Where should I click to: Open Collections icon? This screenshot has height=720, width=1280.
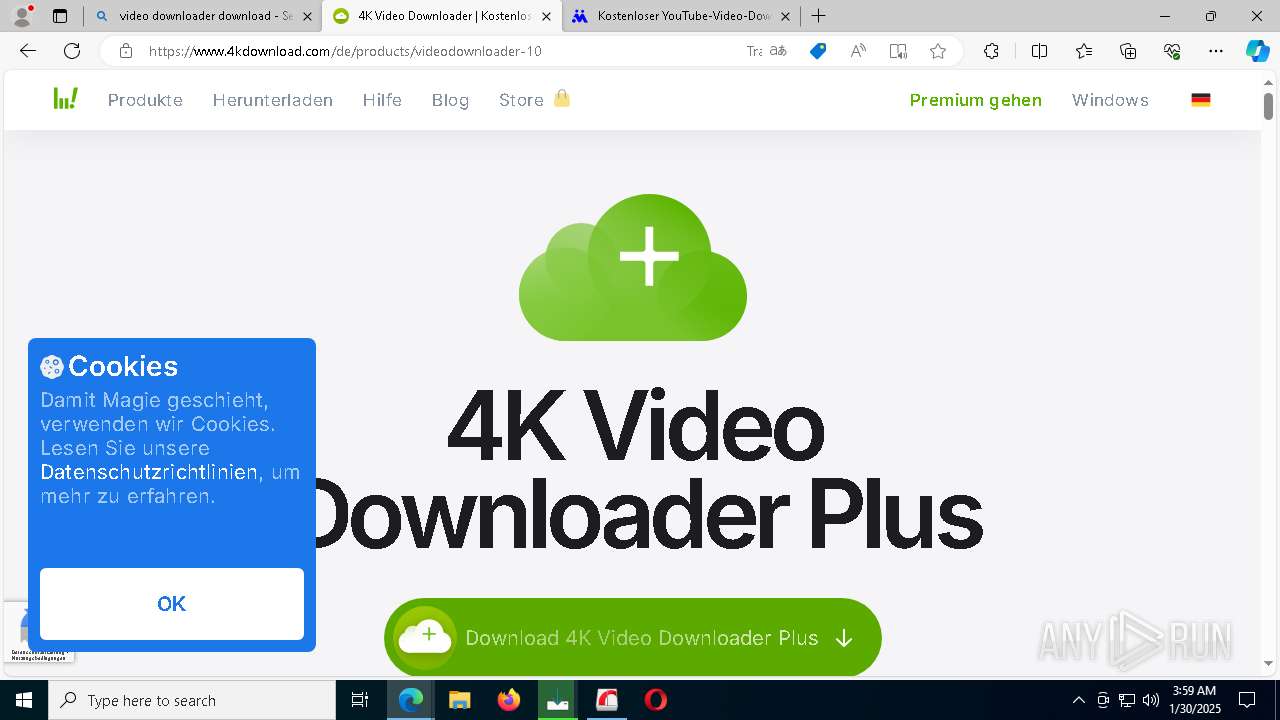(1128, 51)
